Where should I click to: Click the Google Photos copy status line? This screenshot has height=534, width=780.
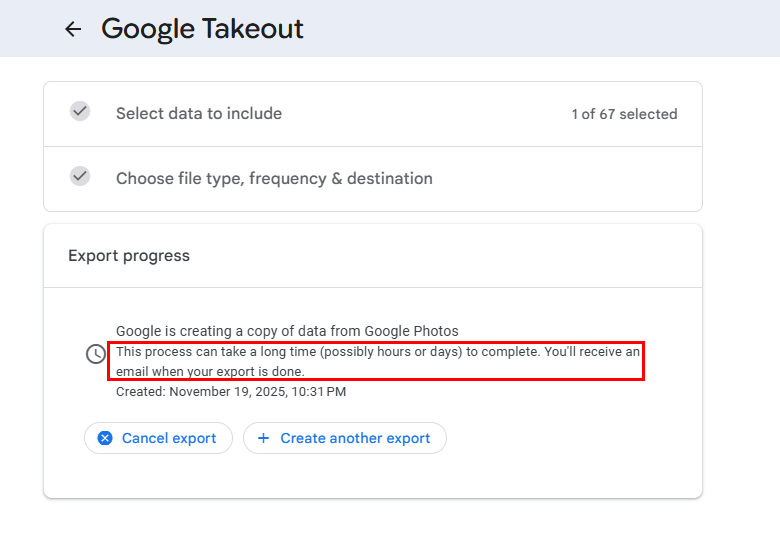coord(287,331)
